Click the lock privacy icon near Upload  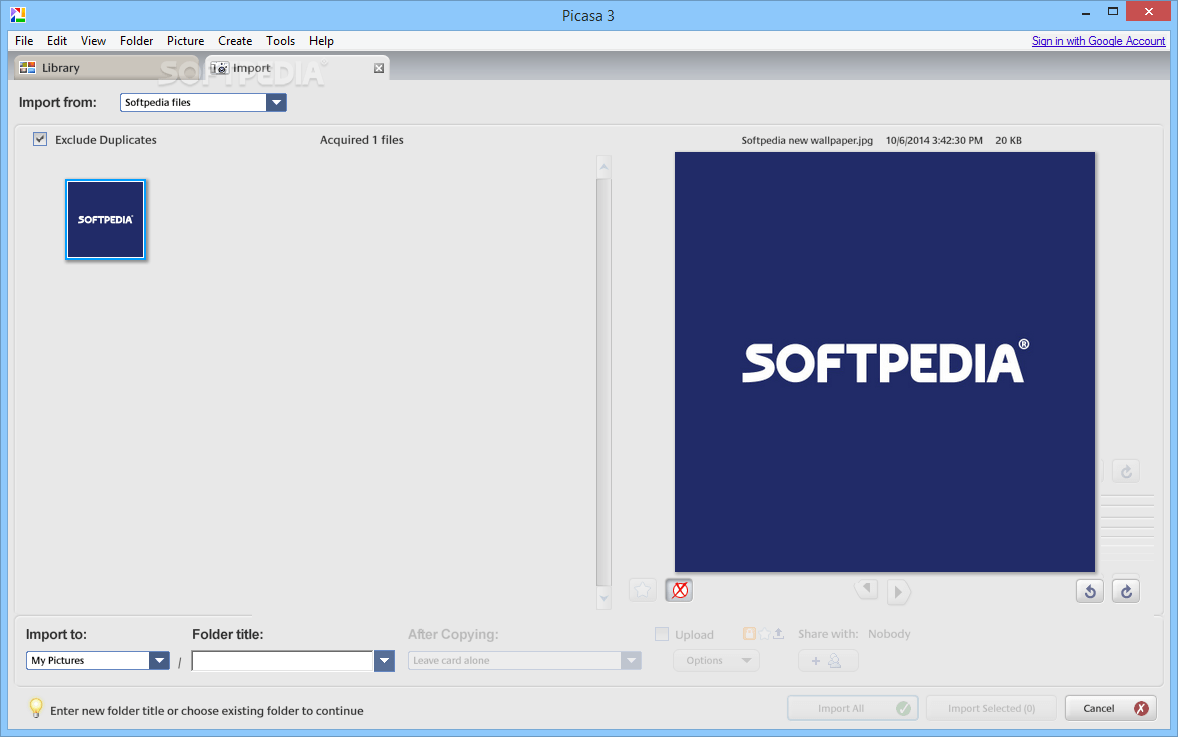pyautogui.click(x=749, y=633)
